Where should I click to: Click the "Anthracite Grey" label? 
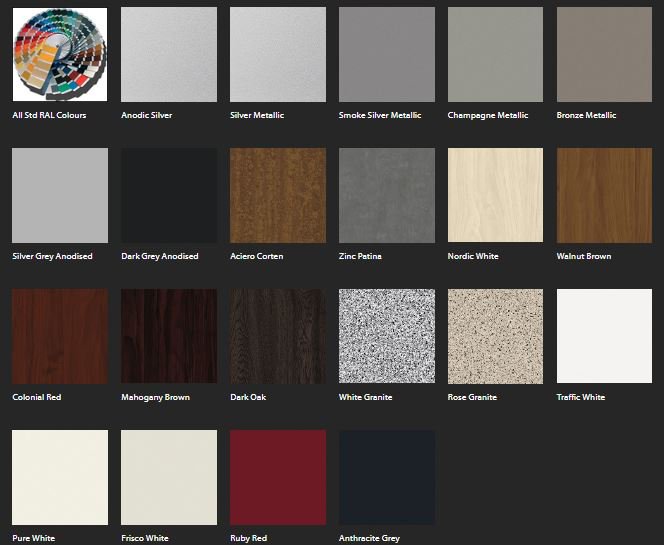click(369, 538)
